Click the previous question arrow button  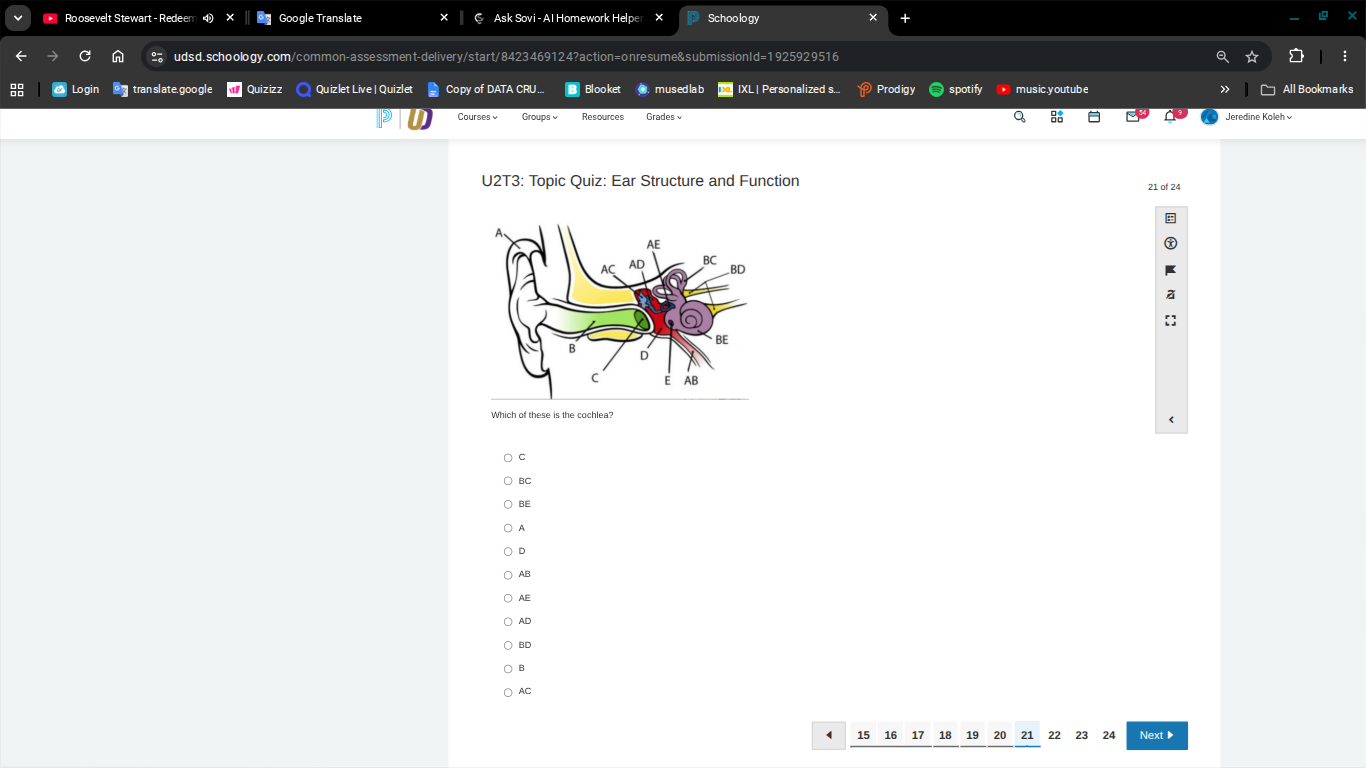click(829, 735)
